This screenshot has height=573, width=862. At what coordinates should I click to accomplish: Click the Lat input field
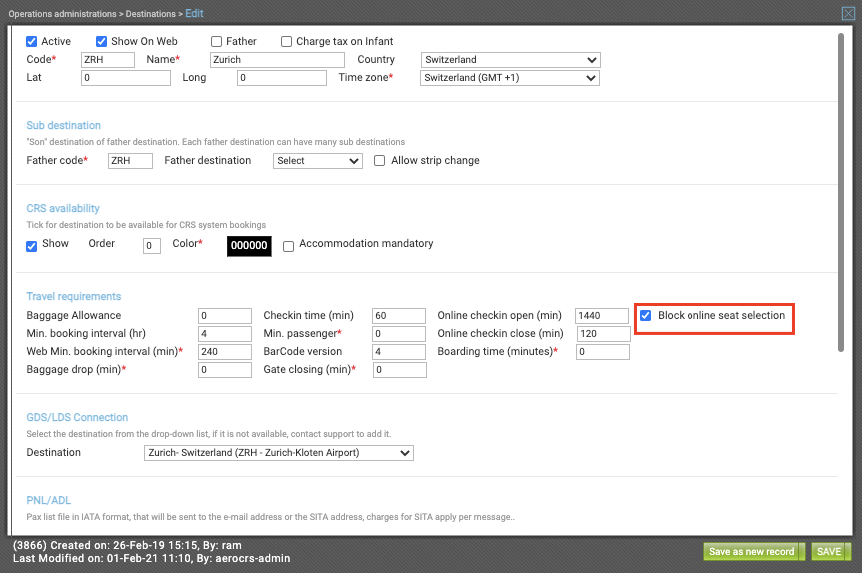[x=126, y=78]
